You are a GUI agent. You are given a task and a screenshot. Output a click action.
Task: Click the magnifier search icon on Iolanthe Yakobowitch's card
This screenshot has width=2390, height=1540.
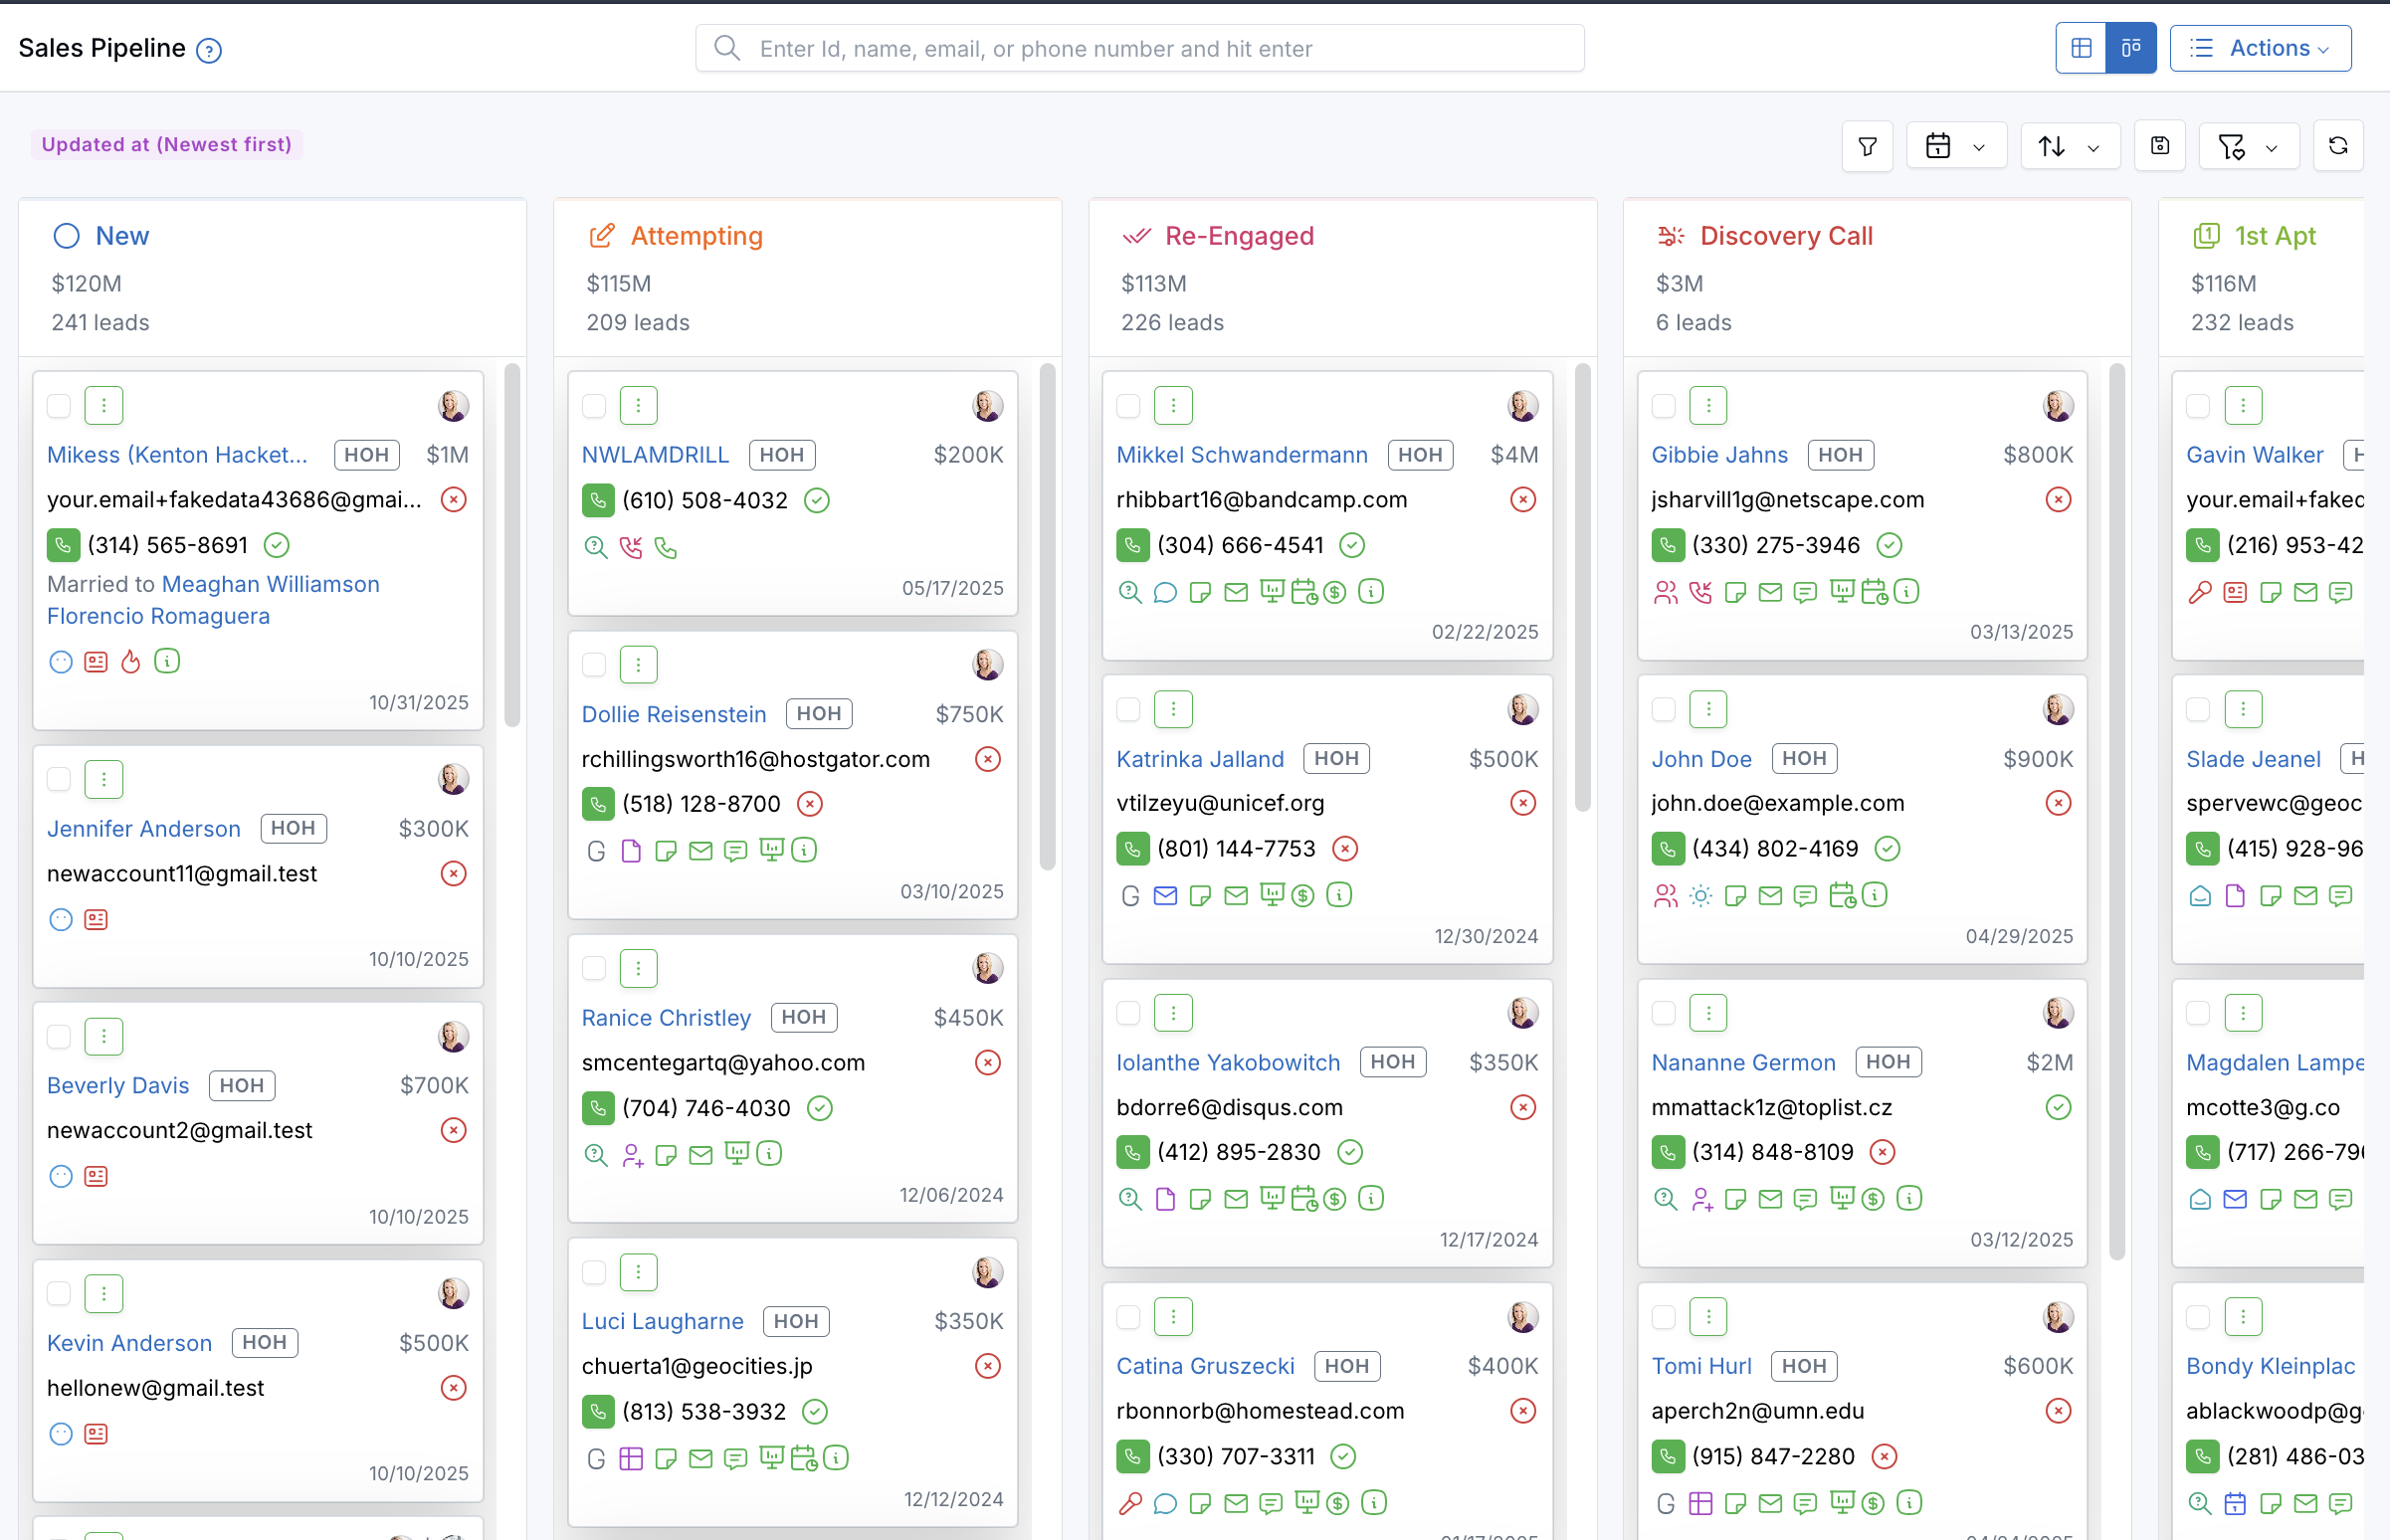coord(1130,1198)
